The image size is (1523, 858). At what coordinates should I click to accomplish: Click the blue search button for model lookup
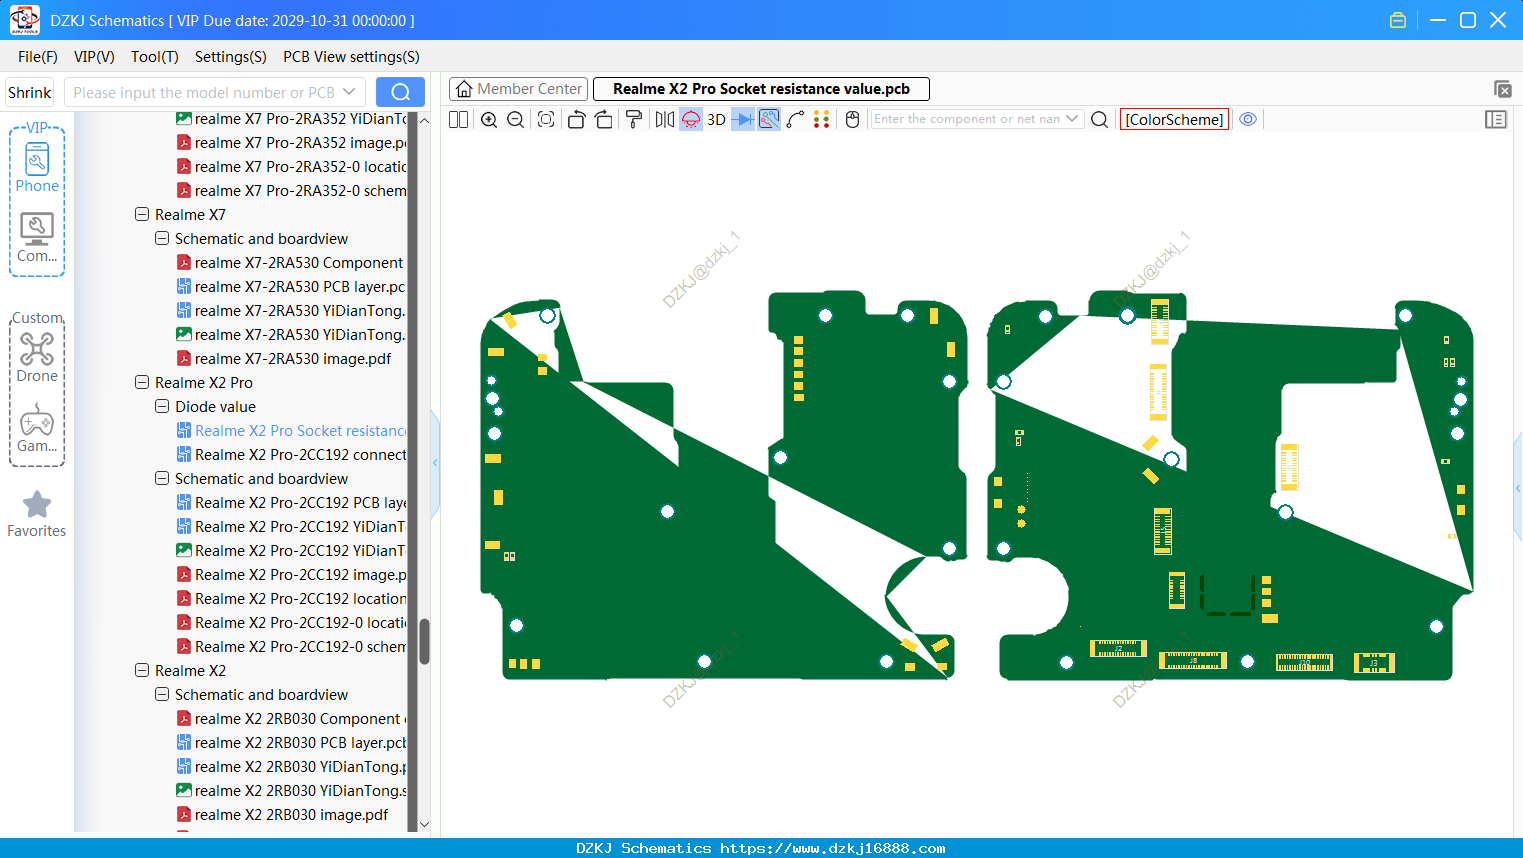(400, 92)
